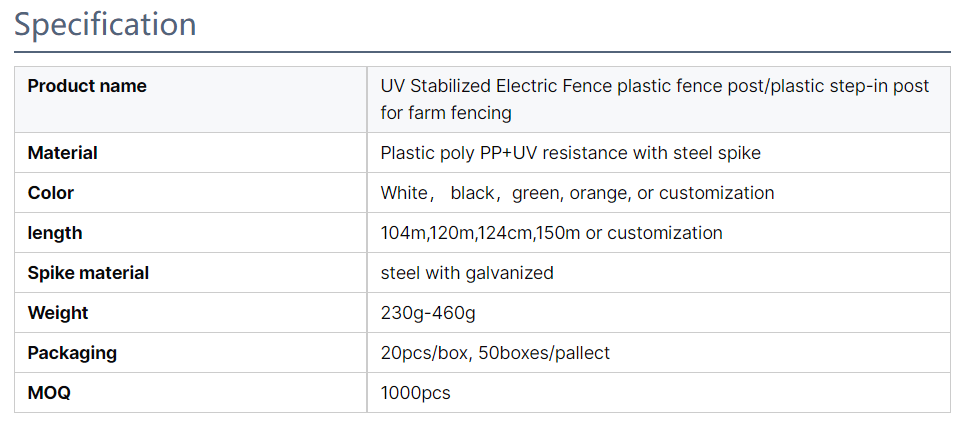This screenshot has height=425, width=971.
Task: Click the White, black, green, orange value
Action: point(577,193)
